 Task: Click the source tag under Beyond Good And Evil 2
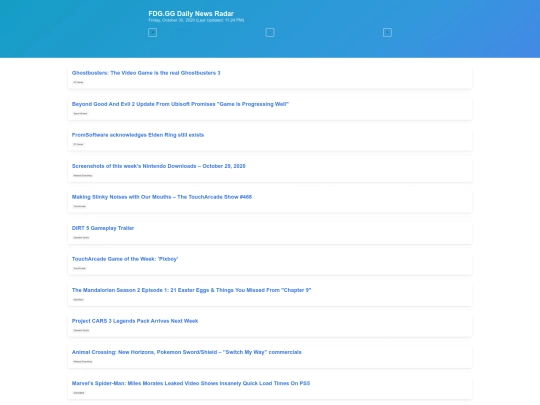pyautogui.click(x=80, y=113)
